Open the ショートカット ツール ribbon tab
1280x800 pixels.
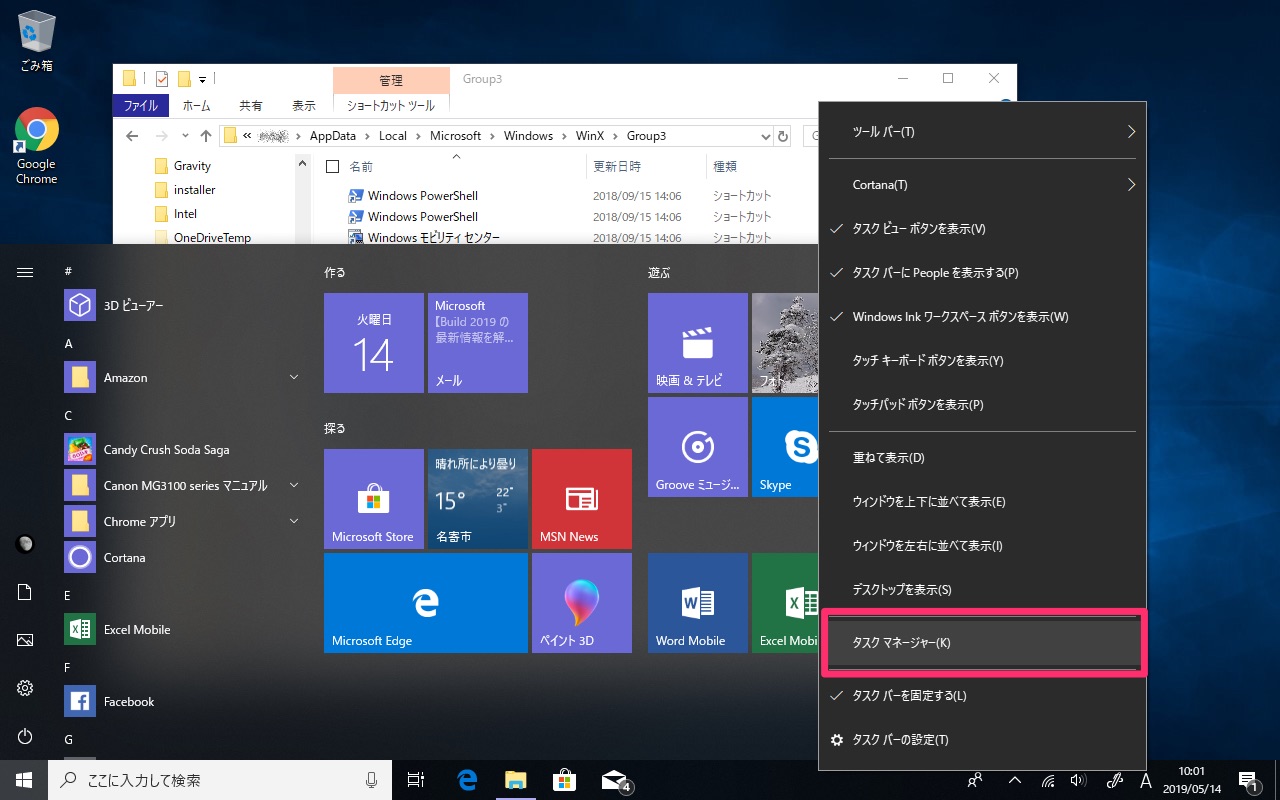tap(391, 105)
